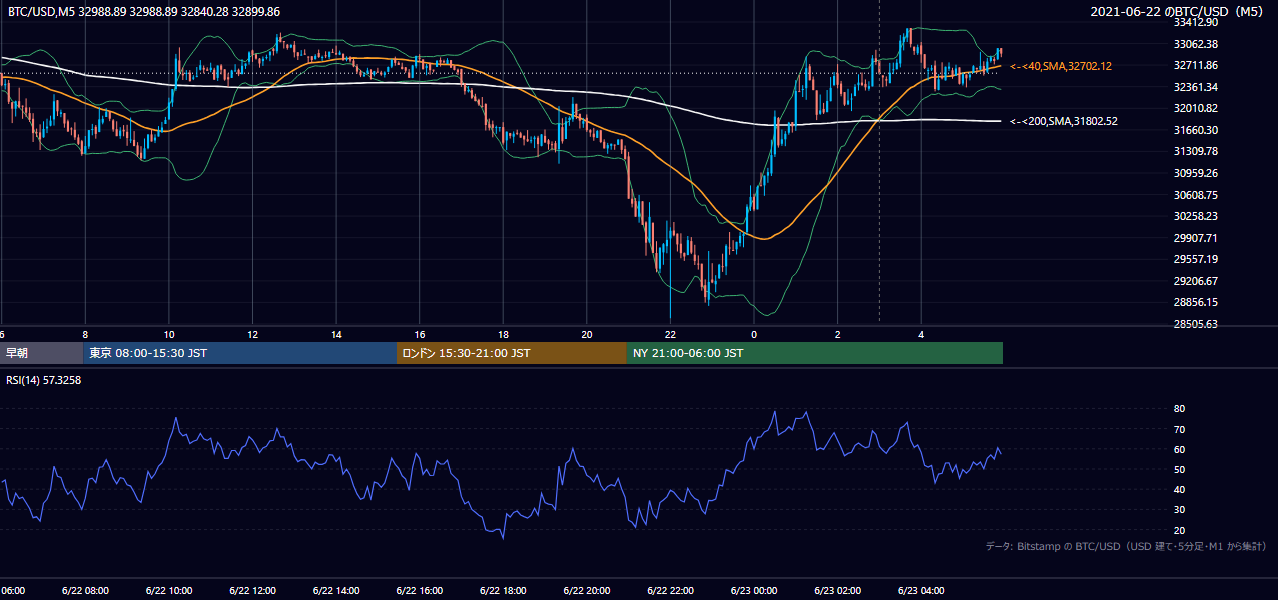Click price axis value 28505.63
1278x600 pixels.
point(1195,324)
